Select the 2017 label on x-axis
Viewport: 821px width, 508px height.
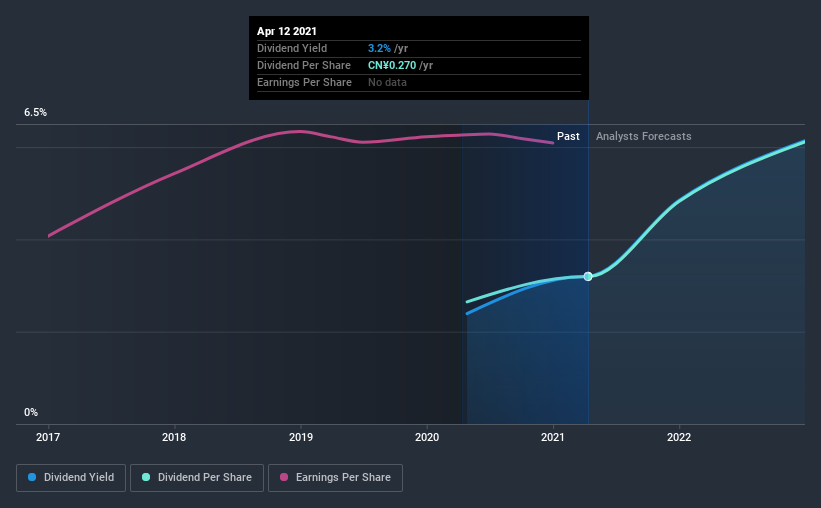(48, 437)
